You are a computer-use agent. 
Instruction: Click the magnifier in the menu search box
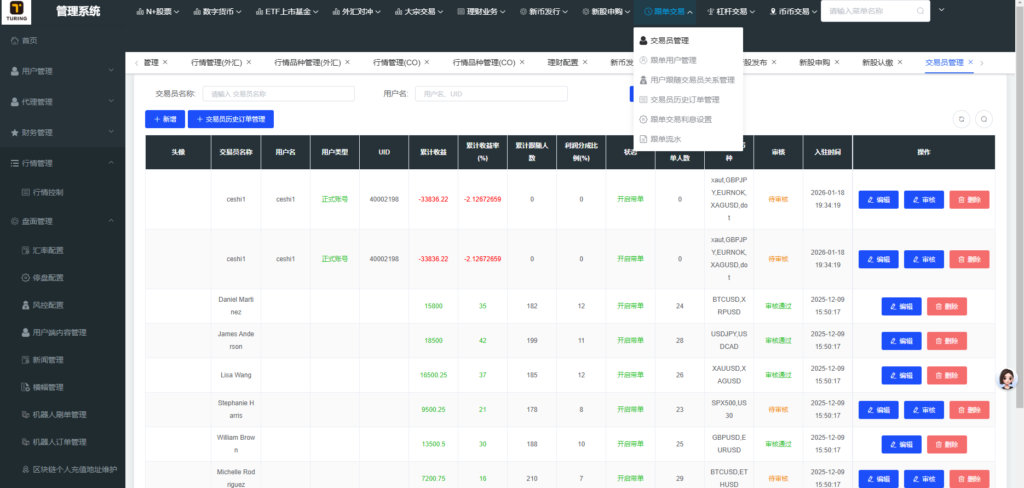920,11
